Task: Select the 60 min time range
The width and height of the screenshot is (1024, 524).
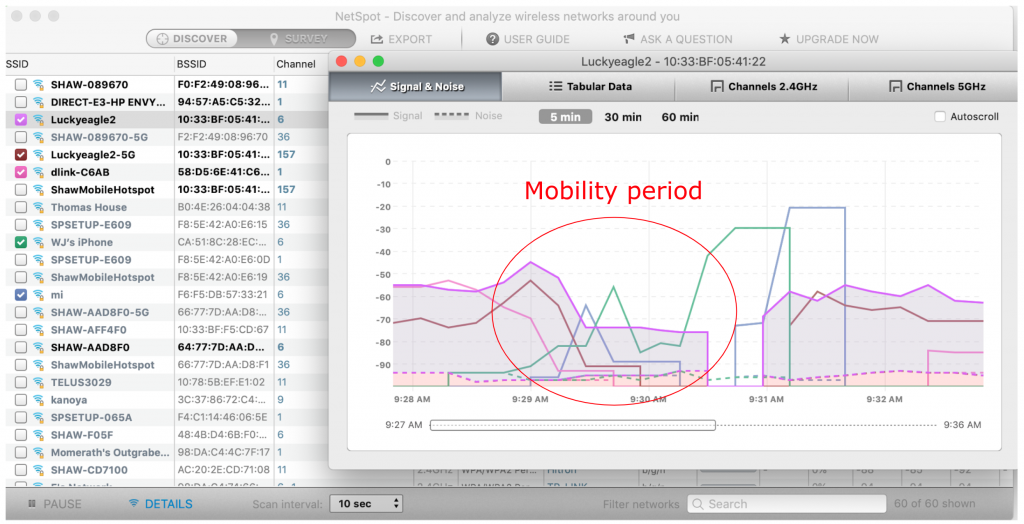Action: [680, 117]
